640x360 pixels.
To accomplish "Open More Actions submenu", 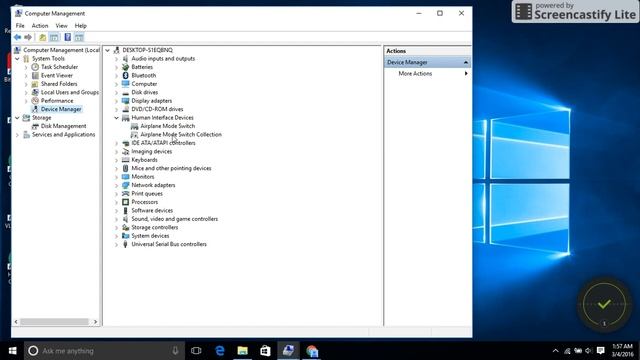I will [427, 73].
